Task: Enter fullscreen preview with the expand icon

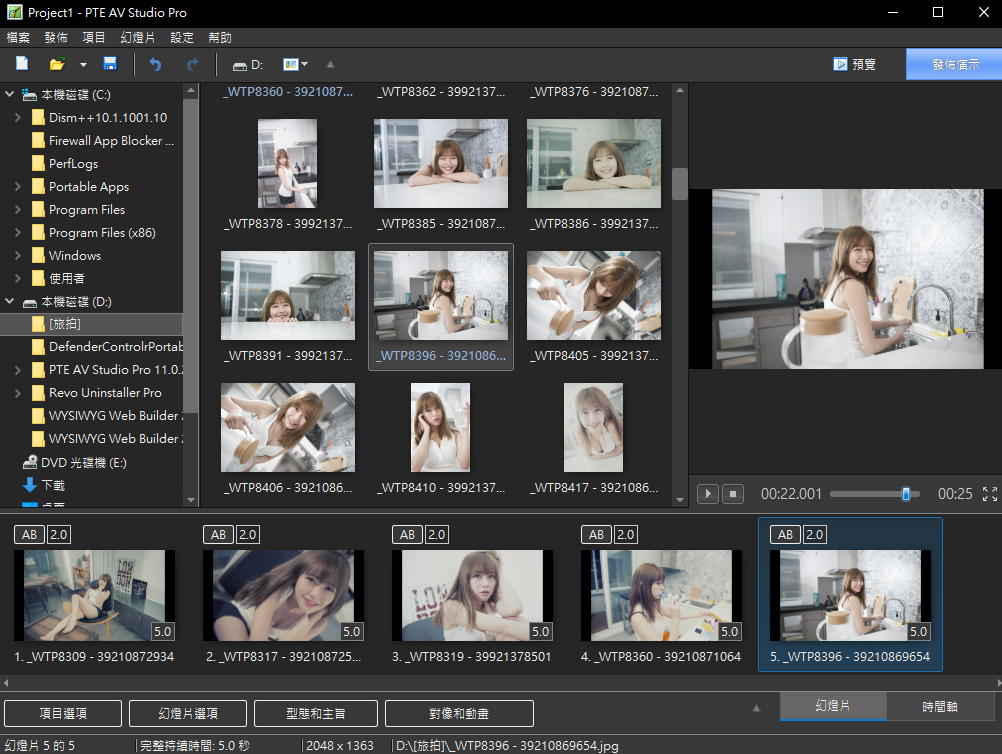Action: click(990, 494)
